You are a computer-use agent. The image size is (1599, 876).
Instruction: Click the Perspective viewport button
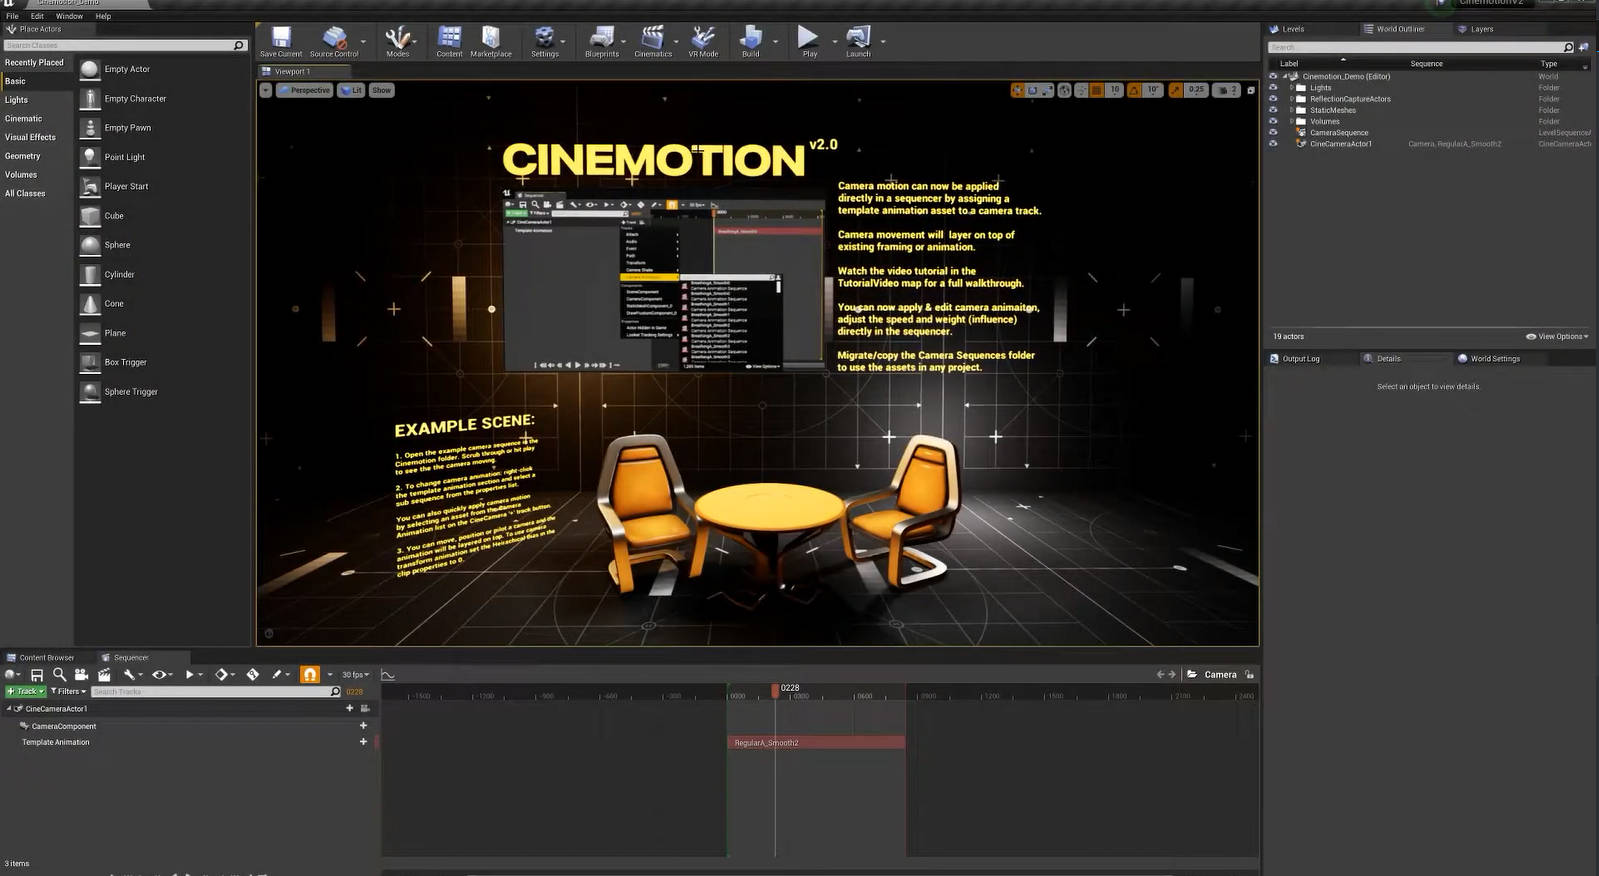tap(304, 90)
